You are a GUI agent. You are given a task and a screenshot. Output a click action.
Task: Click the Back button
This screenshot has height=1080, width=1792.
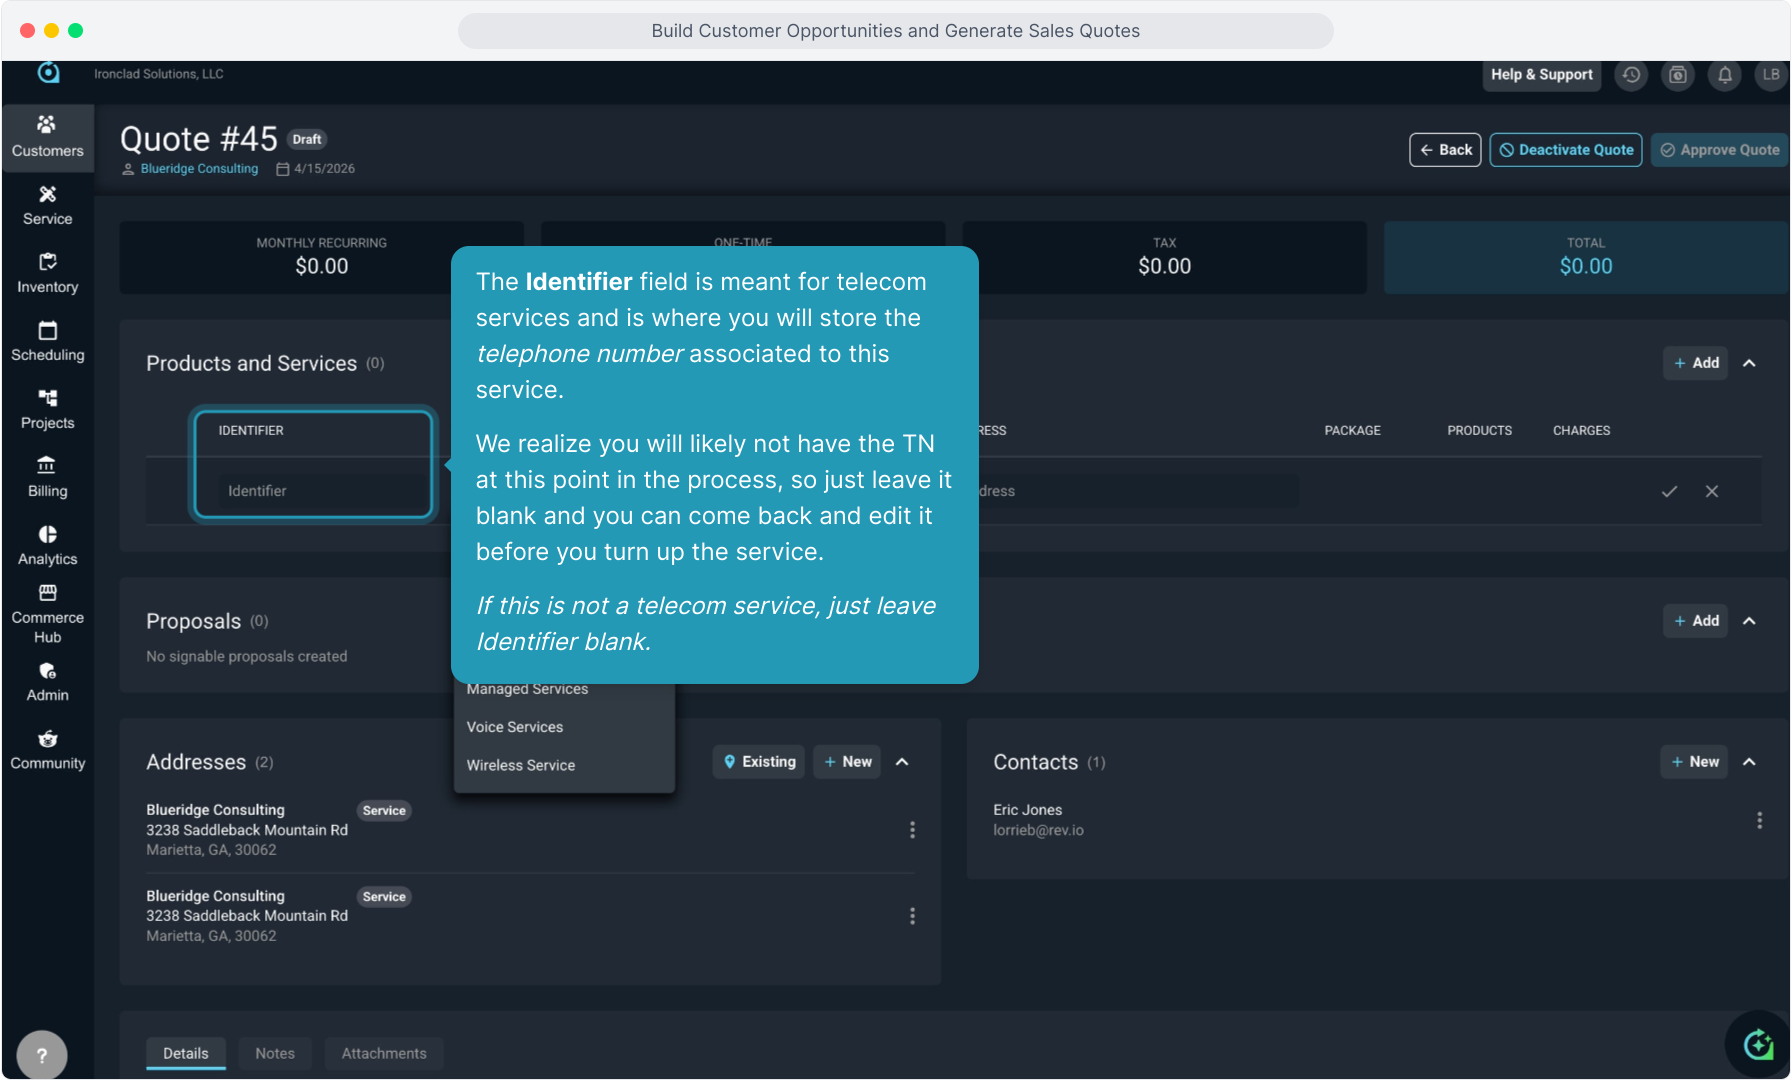[1445, 150]
